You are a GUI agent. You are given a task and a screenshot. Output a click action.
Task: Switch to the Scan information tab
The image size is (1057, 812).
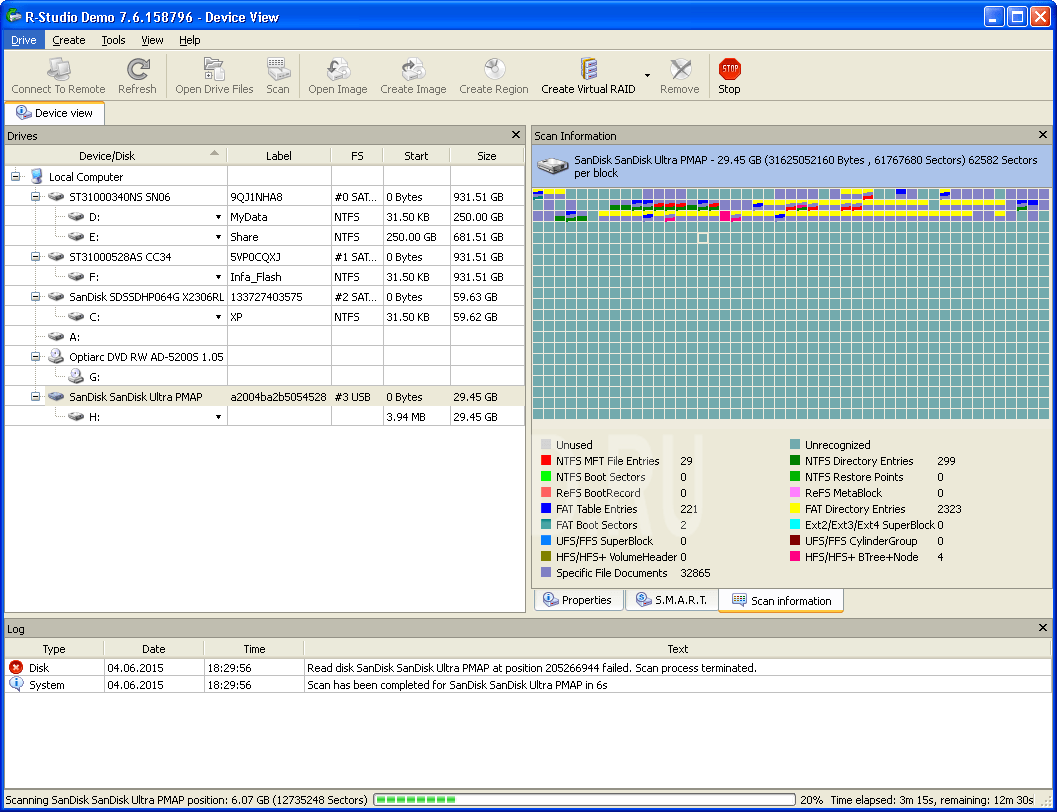[781, 600]
